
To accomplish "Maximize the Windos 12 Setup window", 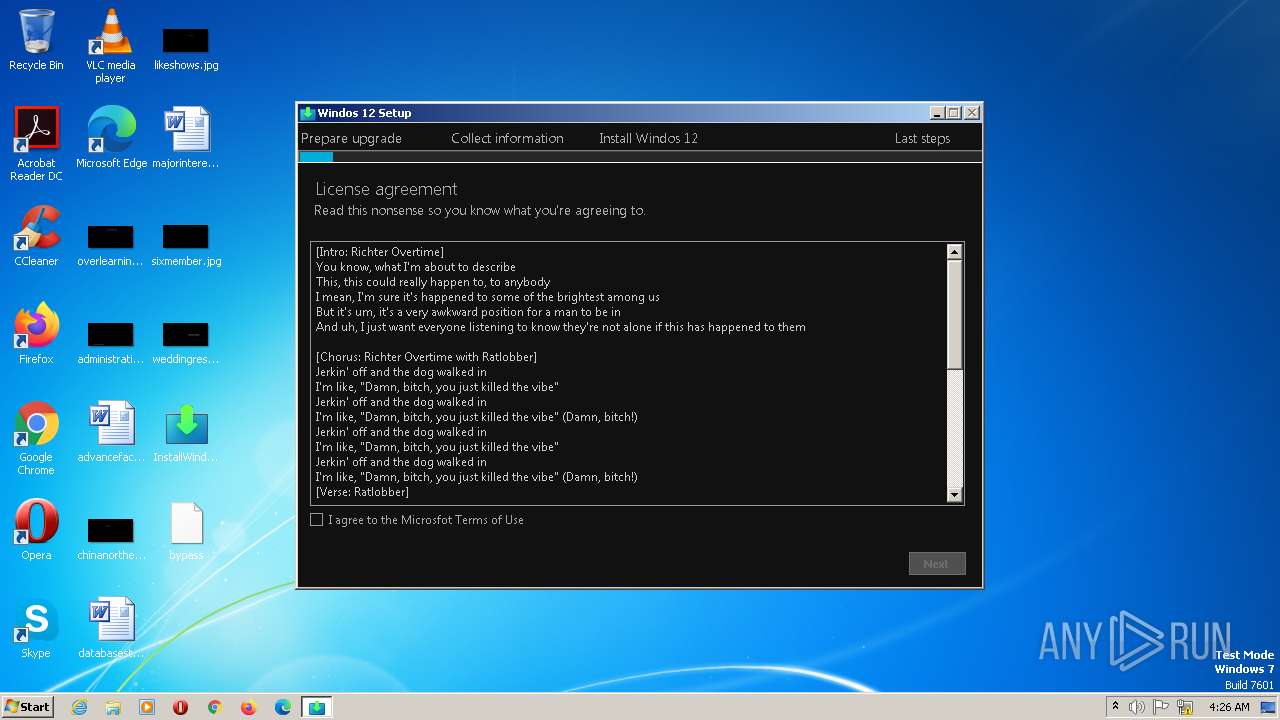I will coord(954,113).
